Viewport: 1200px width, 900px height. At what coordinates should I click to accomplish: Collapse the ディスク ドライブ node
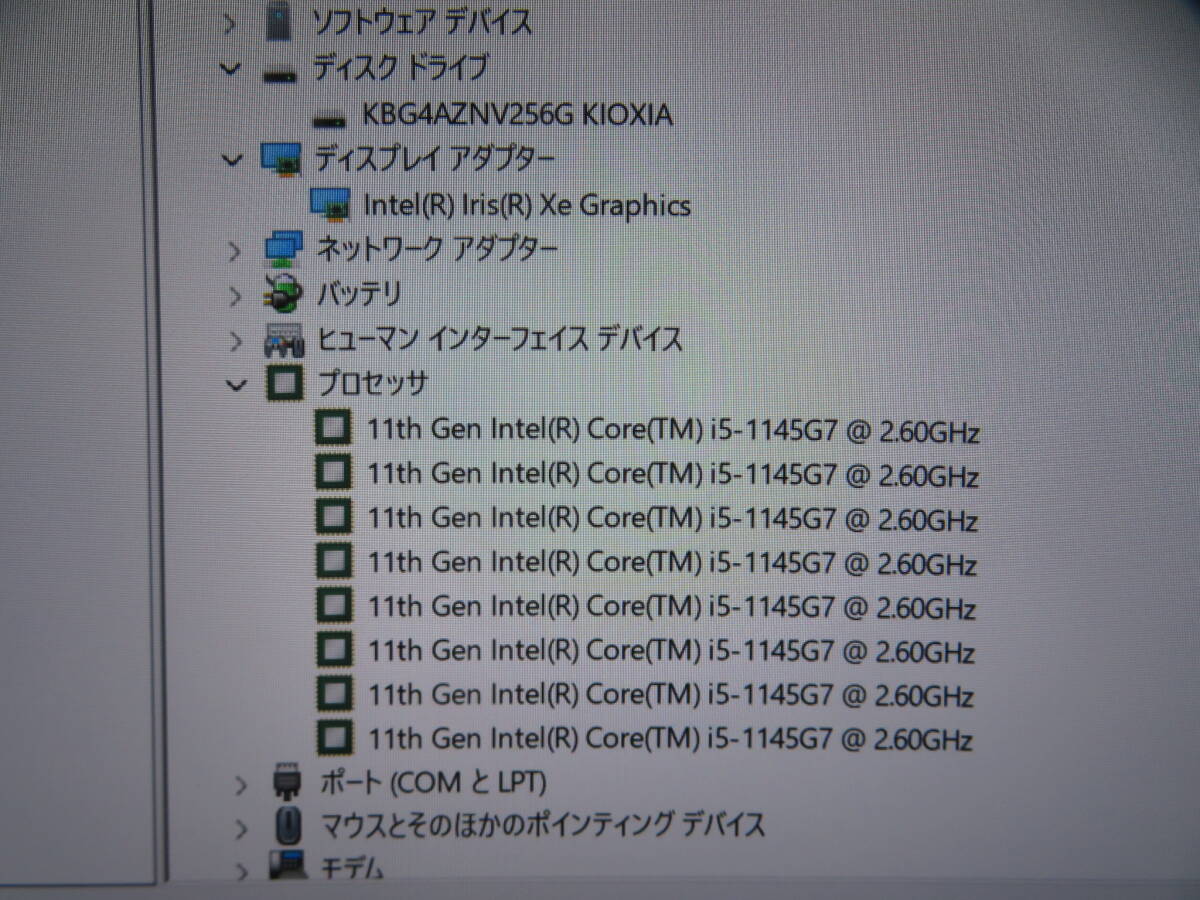tap(230, 70)
